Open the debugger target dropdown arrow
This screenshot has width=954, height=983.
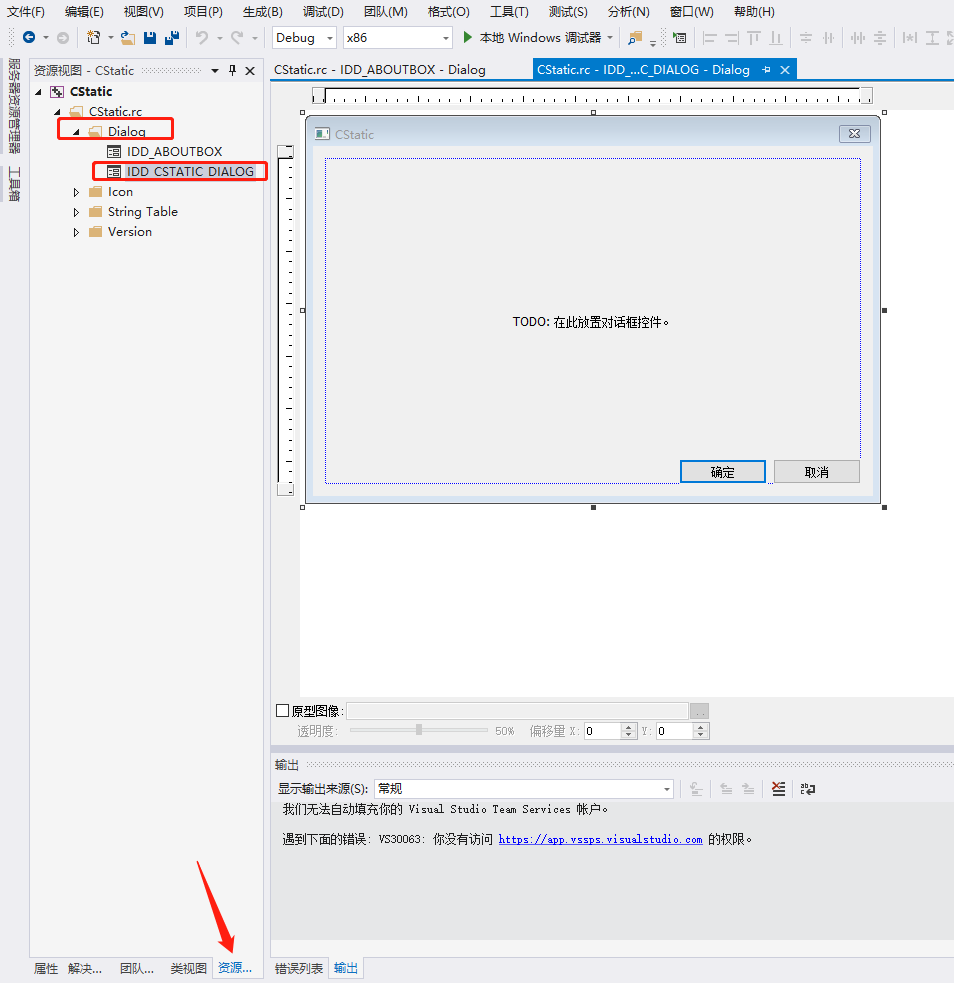point(610,38)
